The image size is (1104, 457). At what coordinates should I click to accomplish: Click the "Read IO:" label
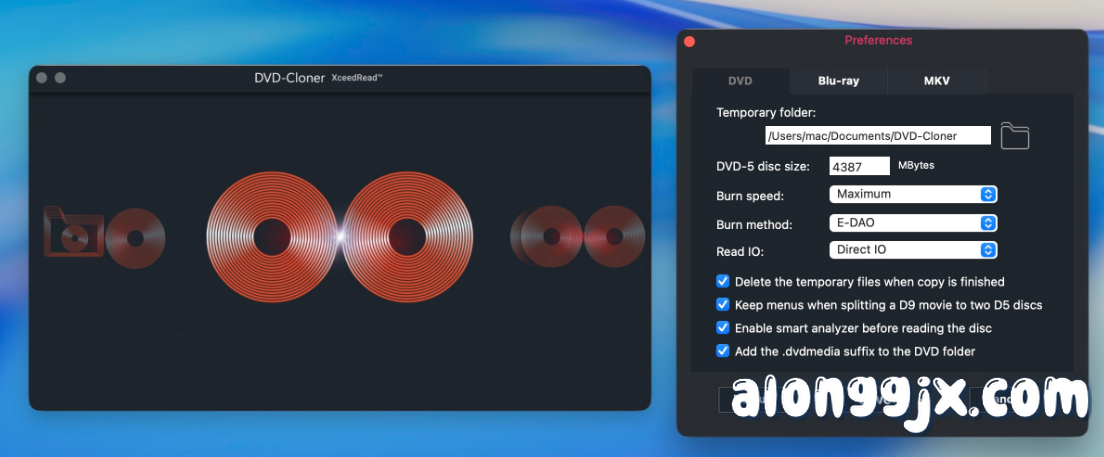pos(740,251)
